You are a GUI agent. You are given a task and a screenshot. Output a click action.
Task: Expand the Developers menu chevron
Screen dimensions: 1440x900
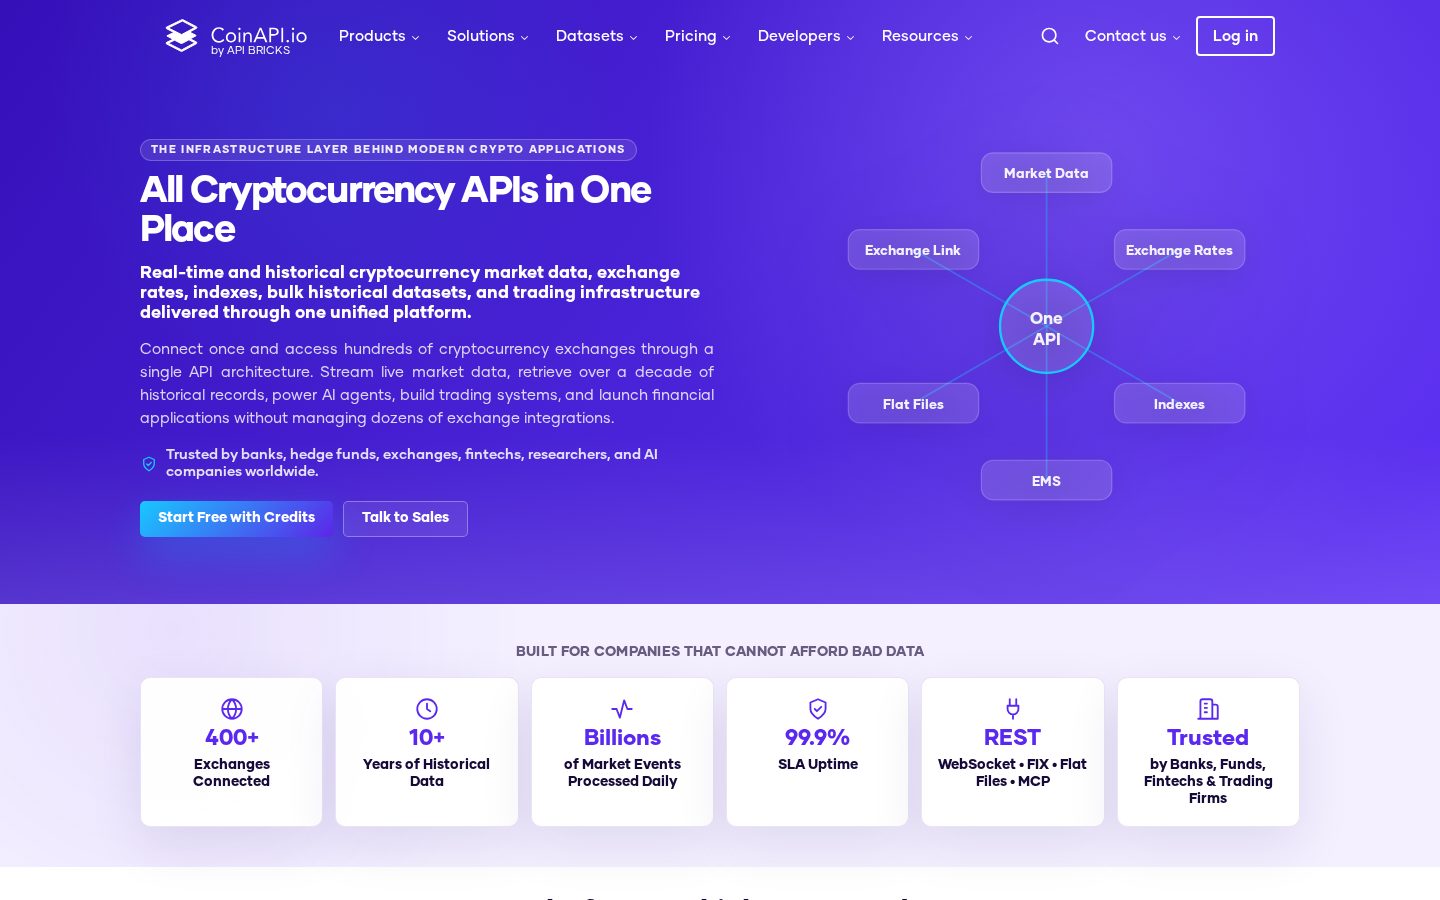click(850, 38)
